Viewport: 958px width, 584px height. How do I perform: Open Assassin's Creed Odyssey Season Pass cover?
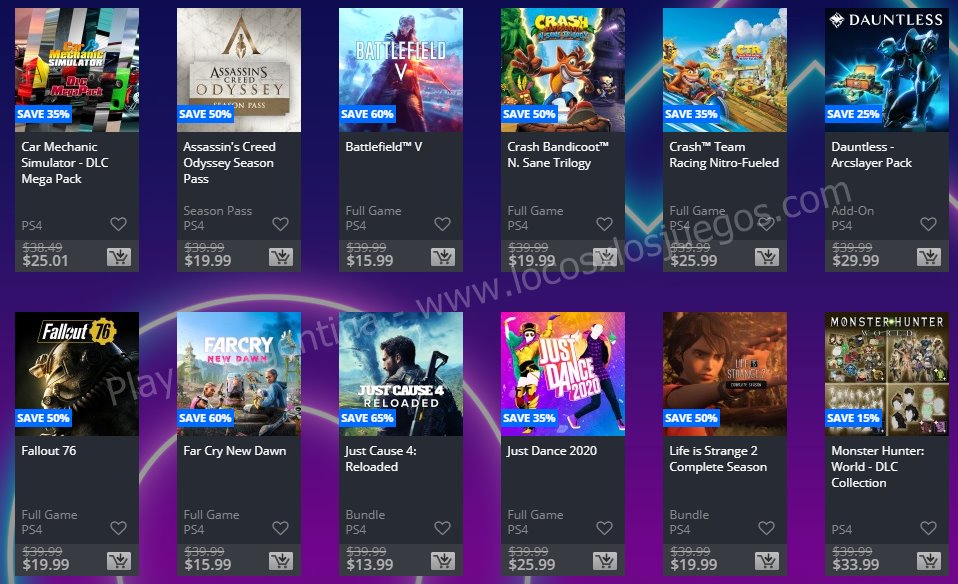click(239, 70)
